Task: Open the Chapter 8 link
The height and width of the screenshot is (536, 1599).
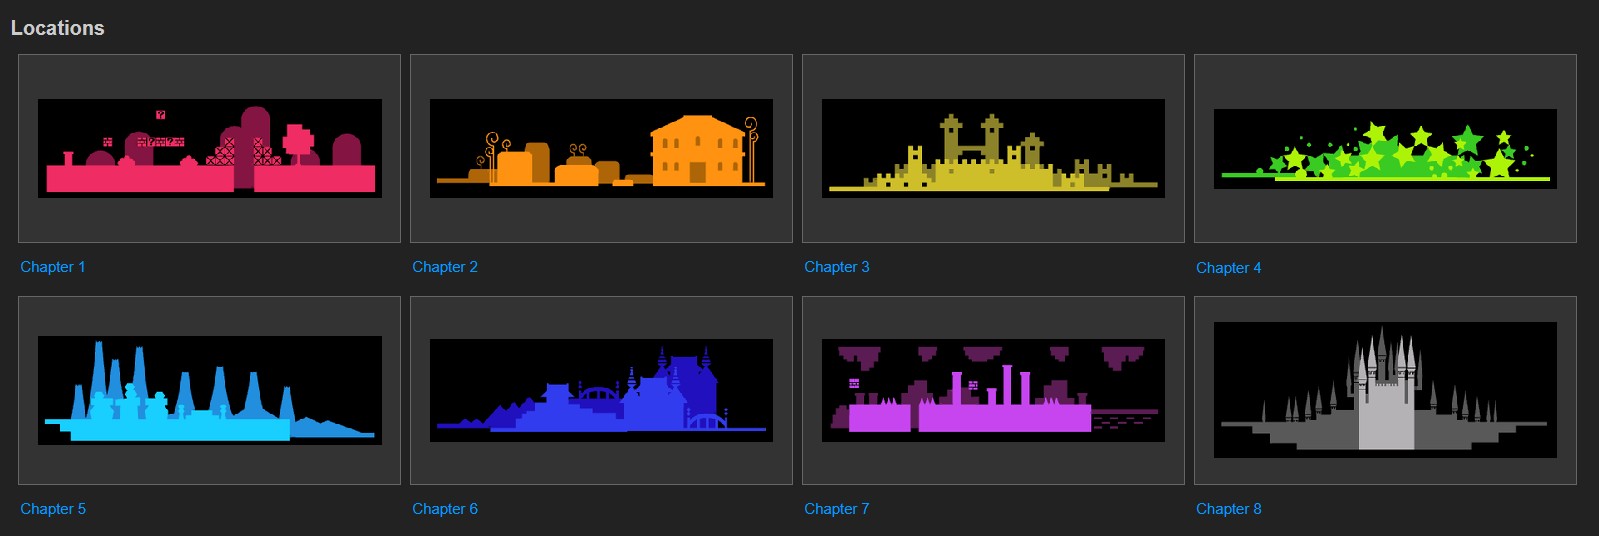Action: (1229, 509)
